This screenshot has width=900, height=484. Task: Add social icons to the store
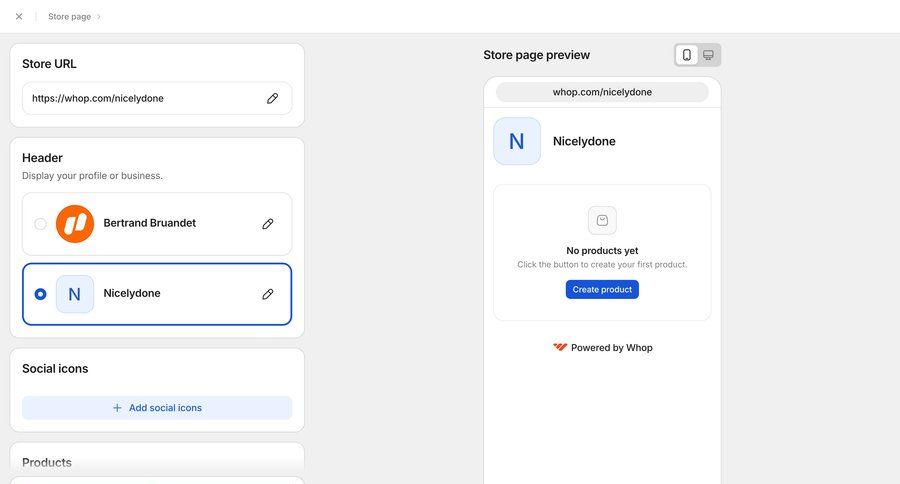point(157,408)
